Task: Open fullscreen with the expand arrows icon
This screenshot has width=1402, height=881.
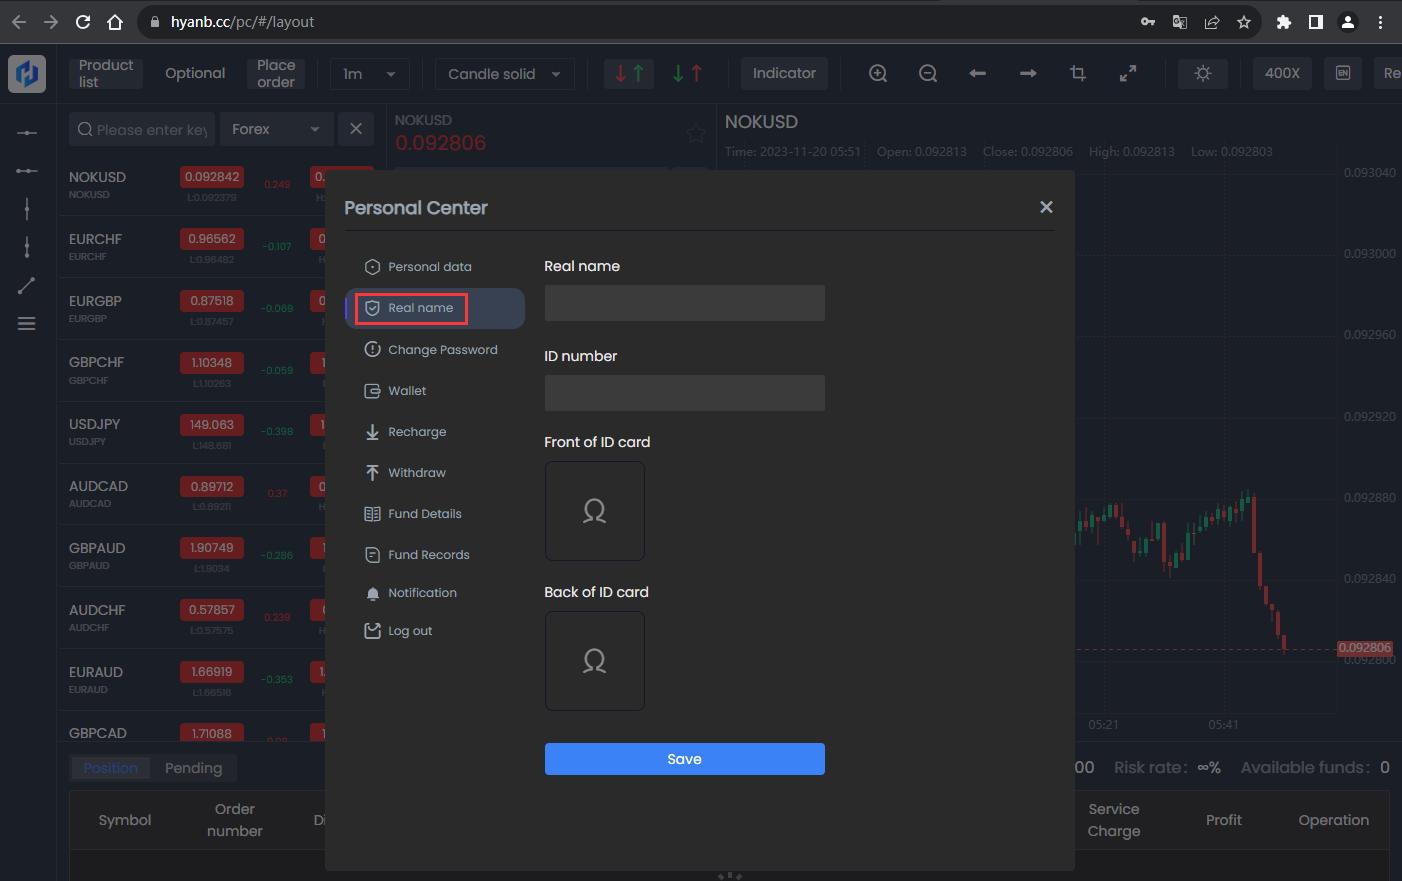Action: pos(1128,73)
